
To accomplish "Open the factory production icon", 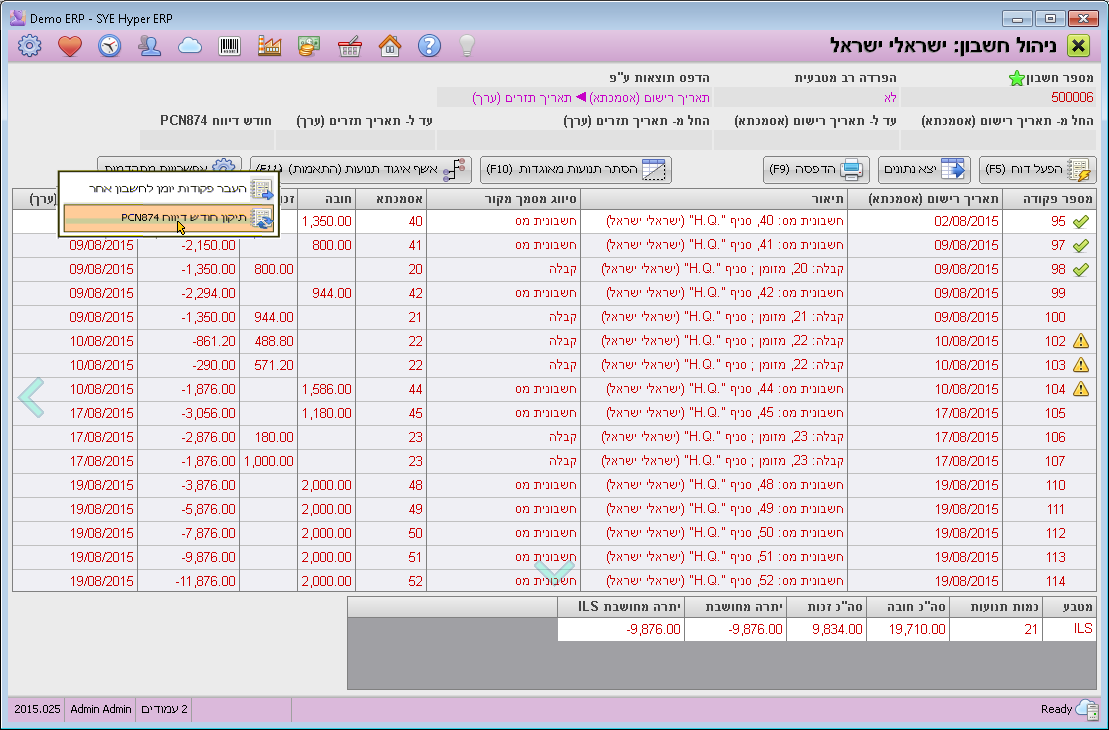I will tap(270, 45).
